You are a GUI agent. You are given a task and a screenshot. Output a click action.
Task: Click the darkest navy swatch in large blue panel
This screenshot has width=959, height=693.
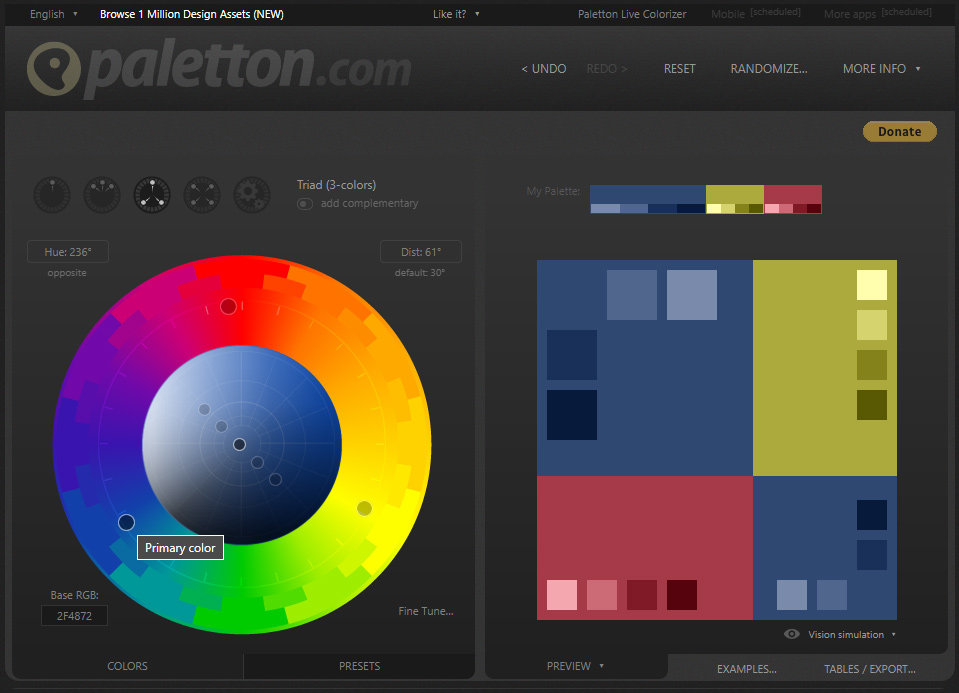[x=572, y=415]
